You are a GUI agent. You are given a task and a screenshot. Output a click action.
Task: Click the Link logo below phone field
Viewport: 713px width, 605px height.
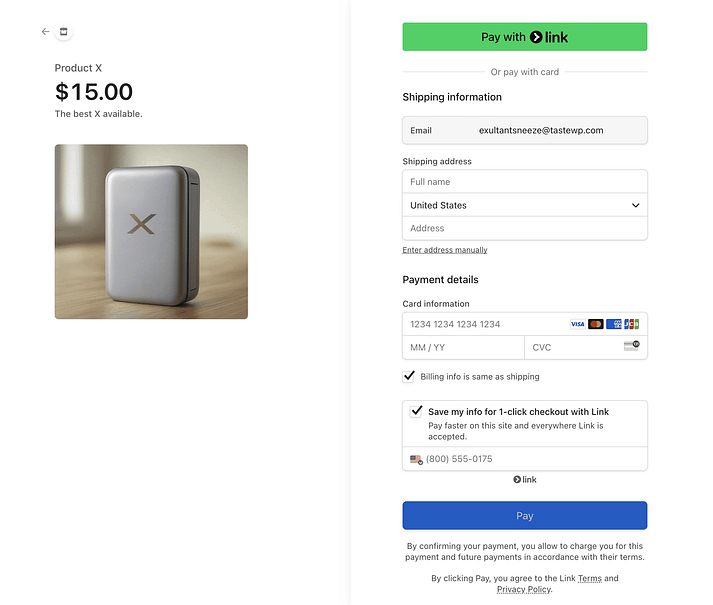coord(525,480)
